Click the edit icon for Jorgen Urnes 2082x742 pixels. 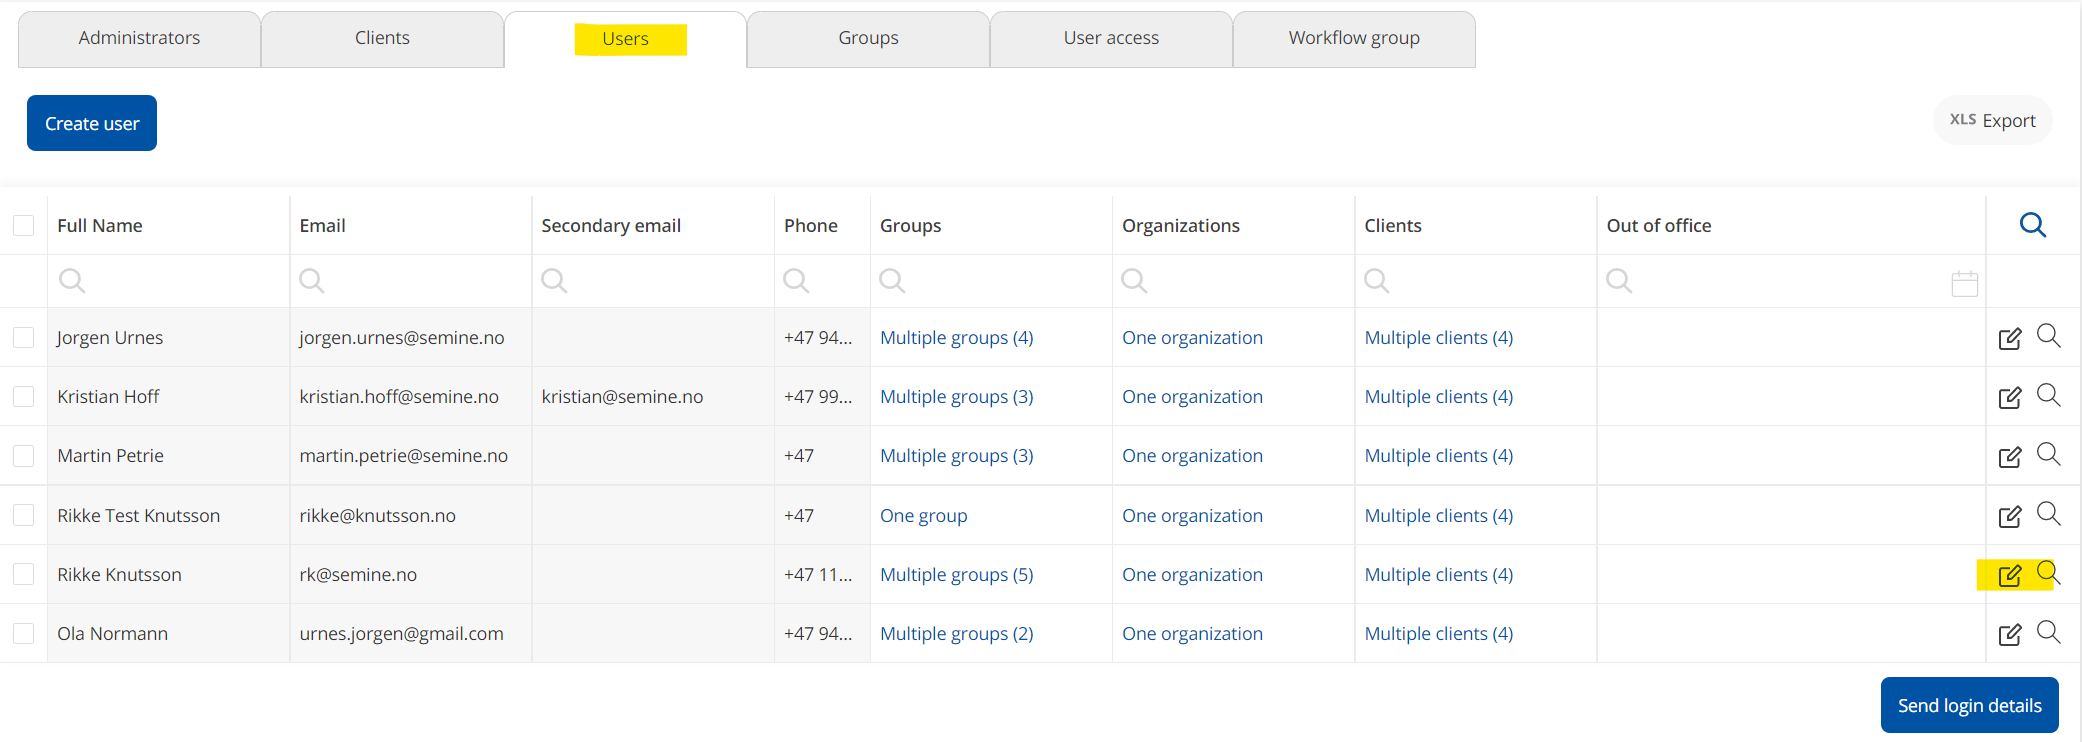coord(2009,339)
